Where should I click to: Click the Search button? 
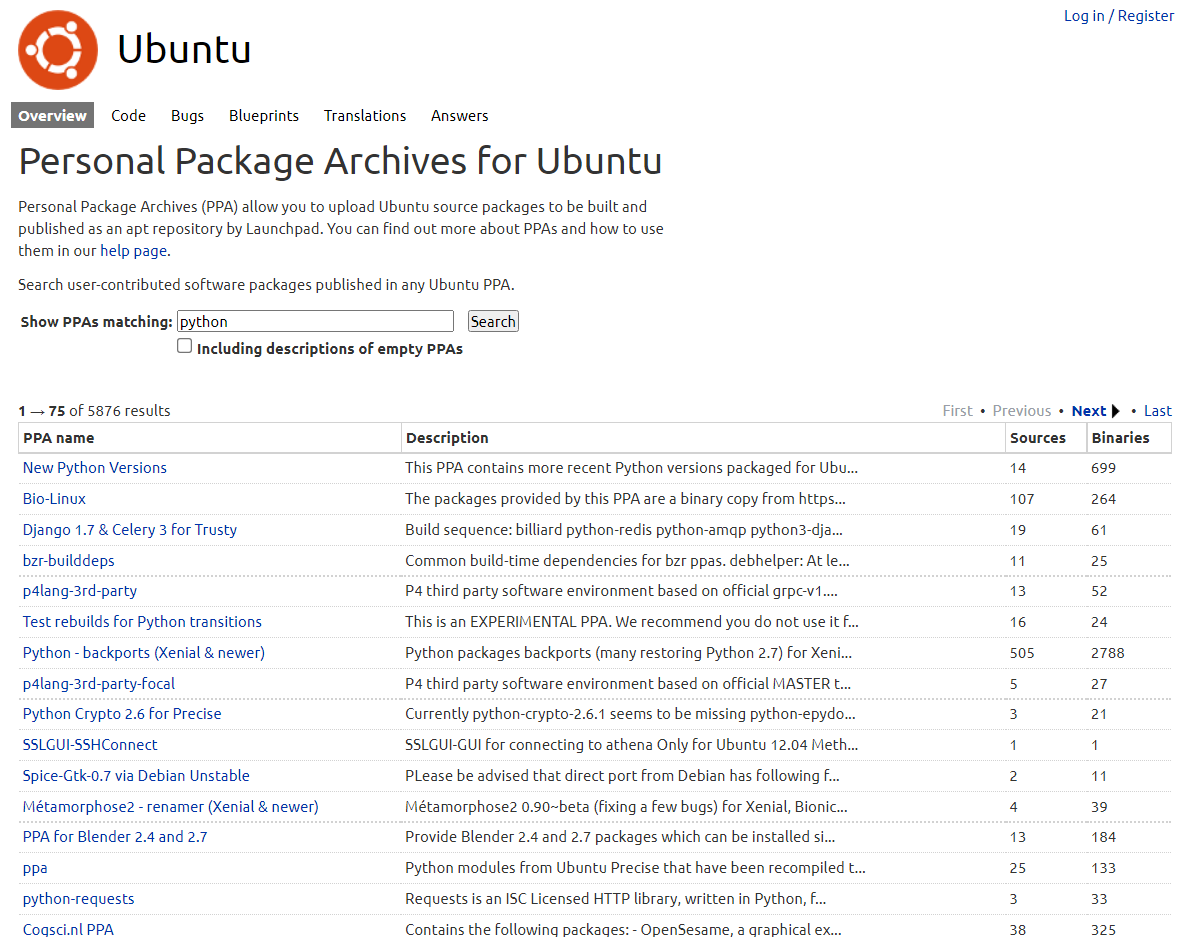(x=493, y=321)
